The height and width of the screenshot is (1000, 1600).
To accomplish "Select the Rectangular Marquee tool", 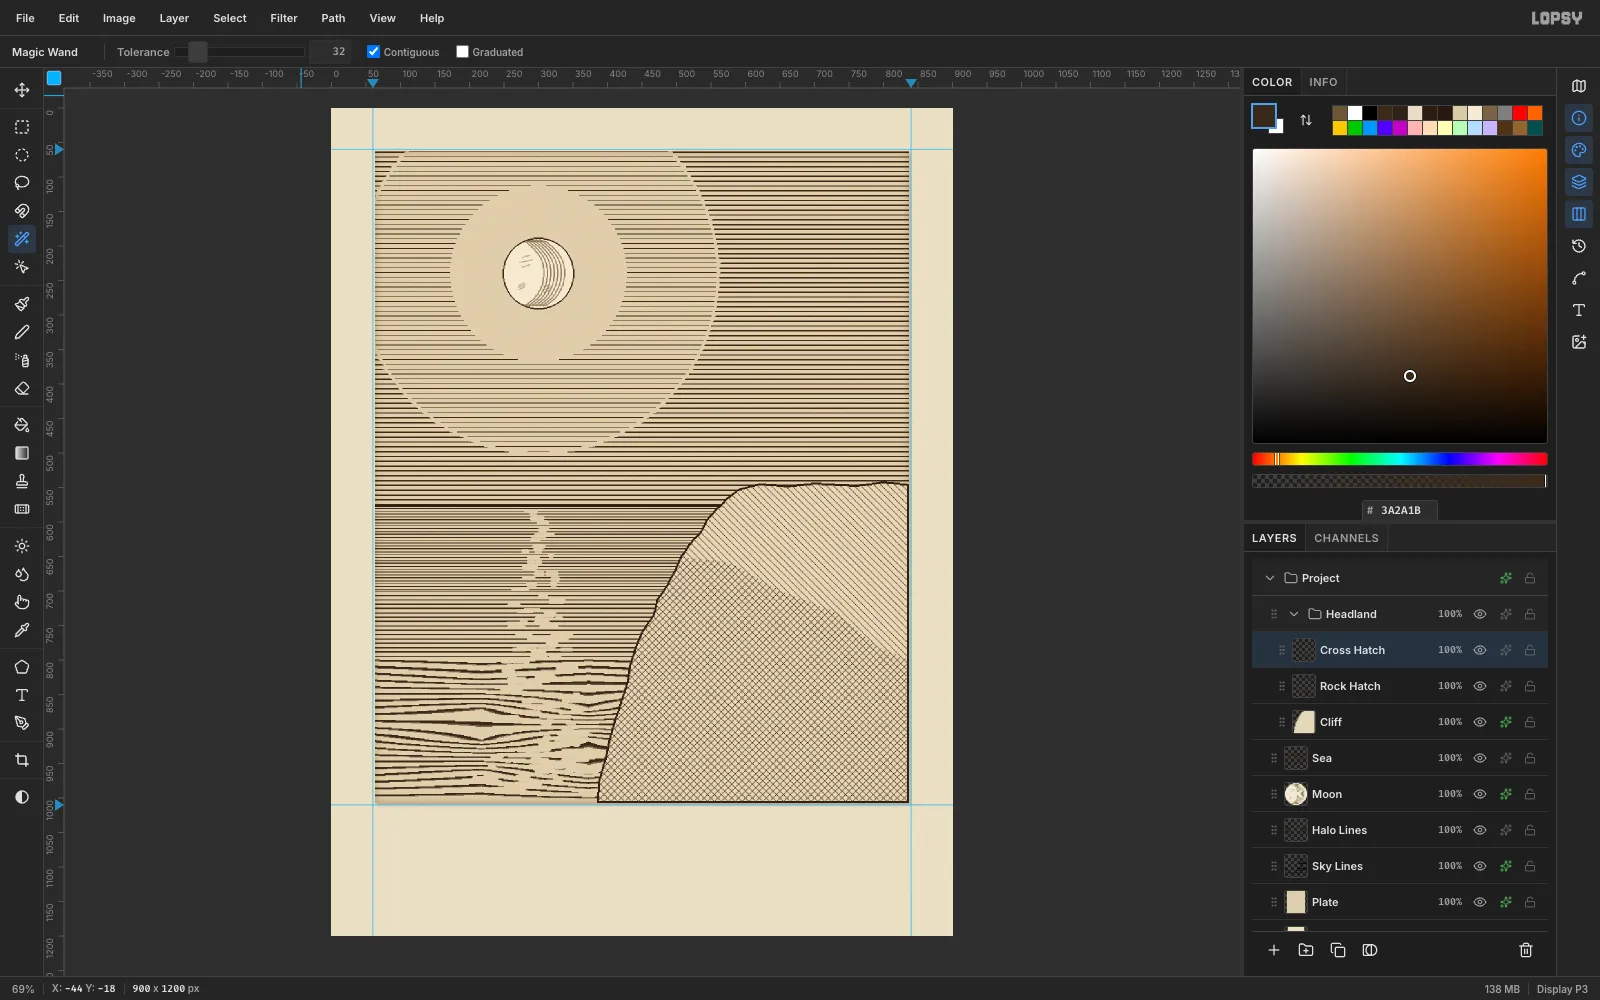I will (x=22, y=127).
